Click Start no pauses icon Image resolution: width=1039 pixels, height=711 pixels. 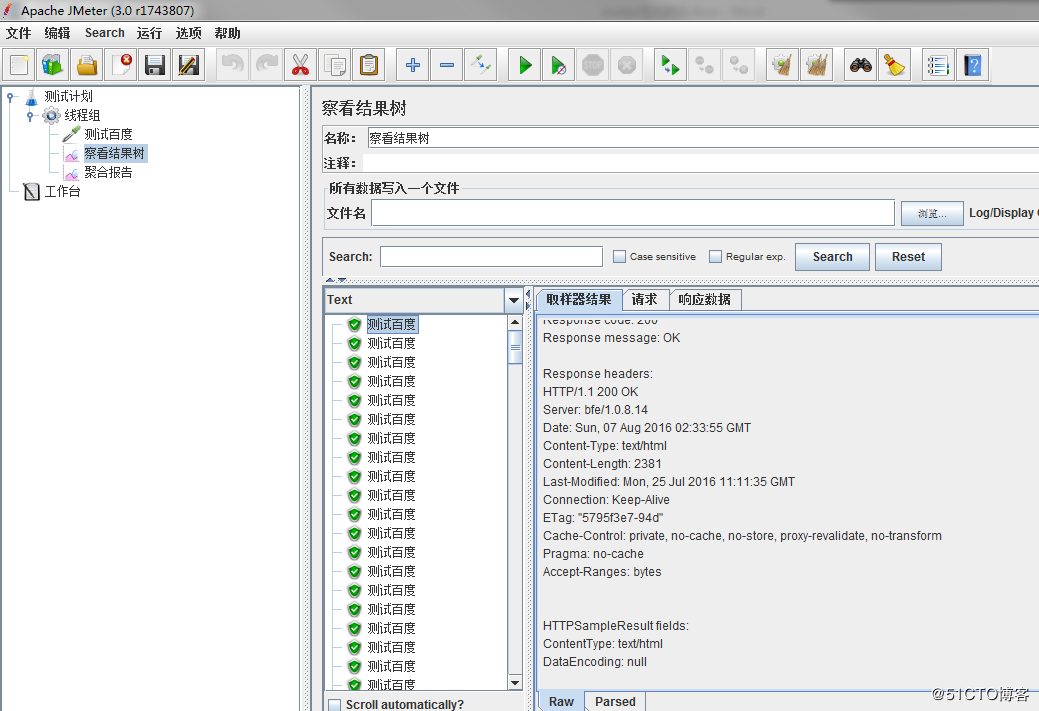(x=559, y=65)
